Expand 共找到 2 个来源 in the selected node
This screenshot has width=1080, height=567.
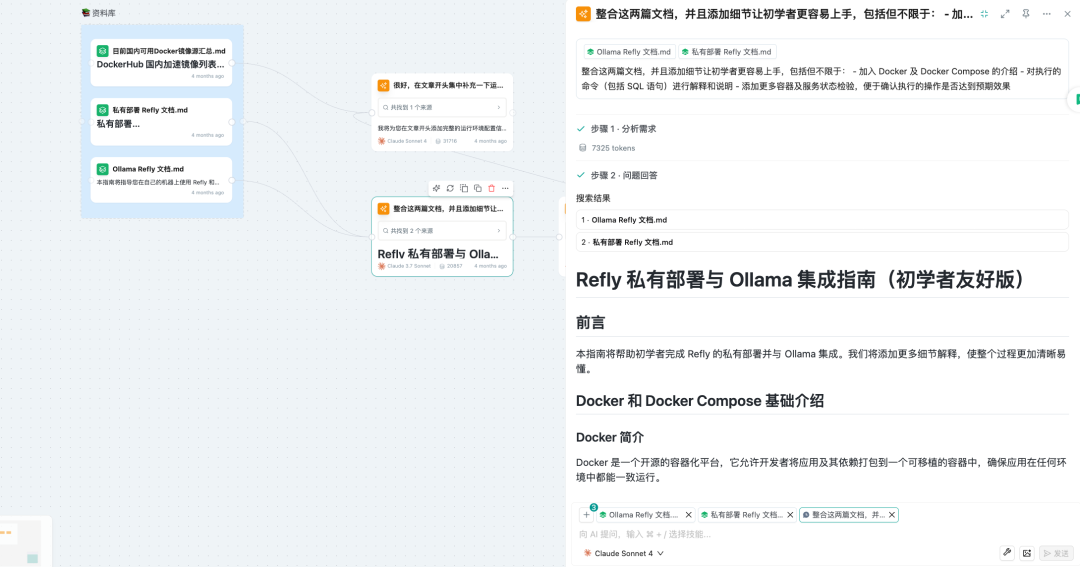coord(442,231)
